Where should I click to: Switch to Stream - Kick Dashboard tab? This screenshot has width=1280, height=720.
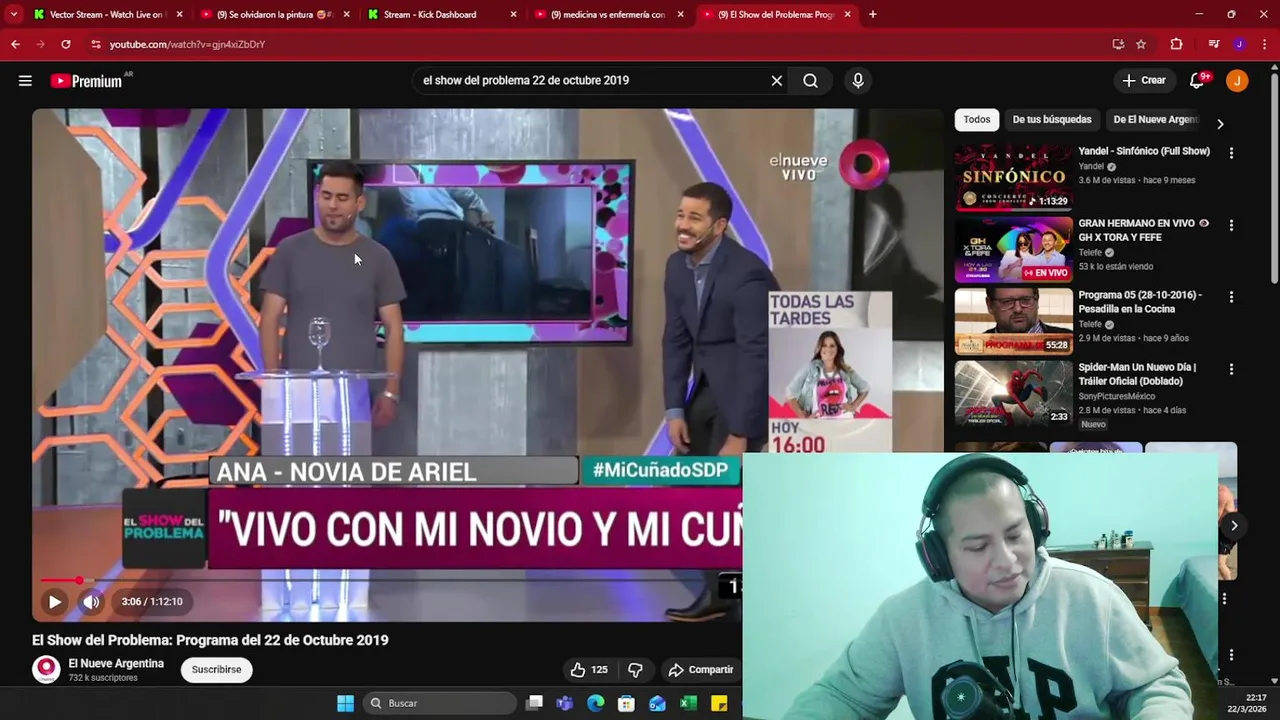[x=440, y=15]
